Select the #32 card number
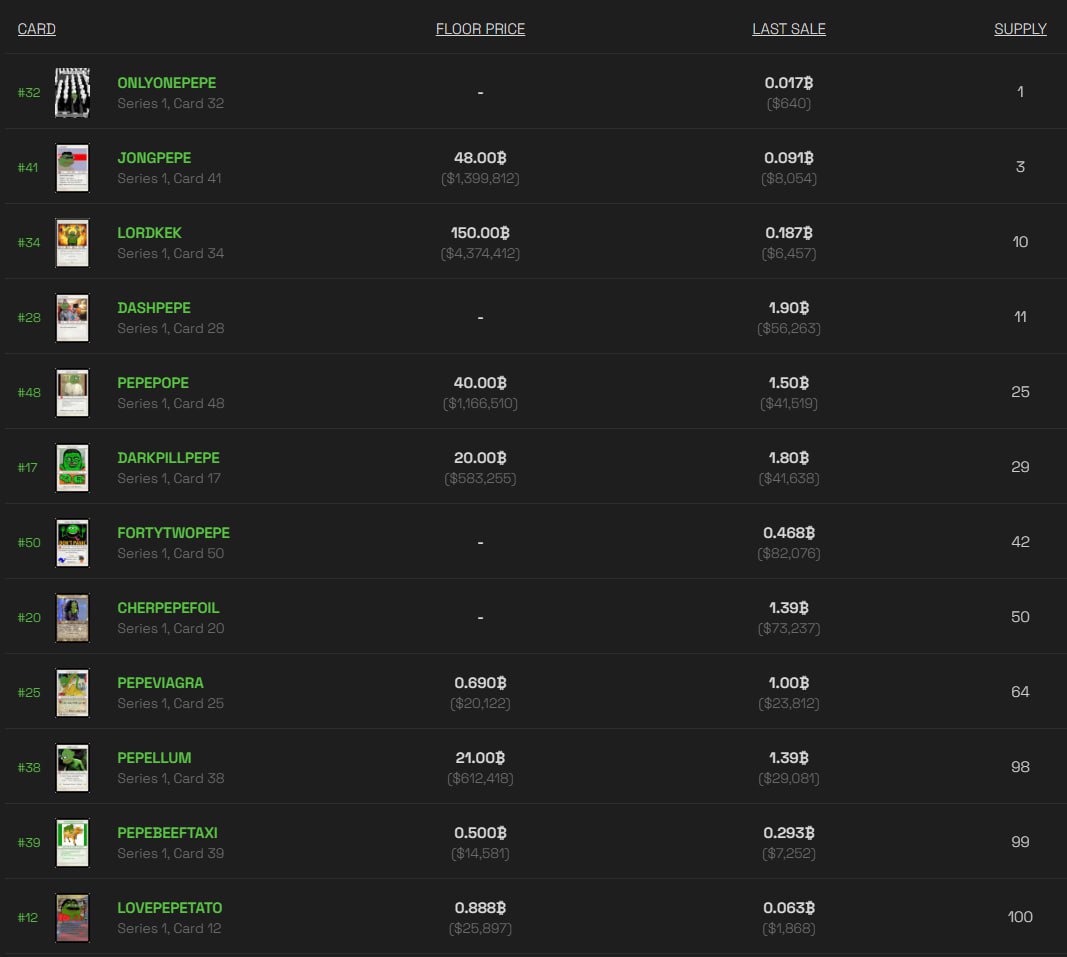 29,93
